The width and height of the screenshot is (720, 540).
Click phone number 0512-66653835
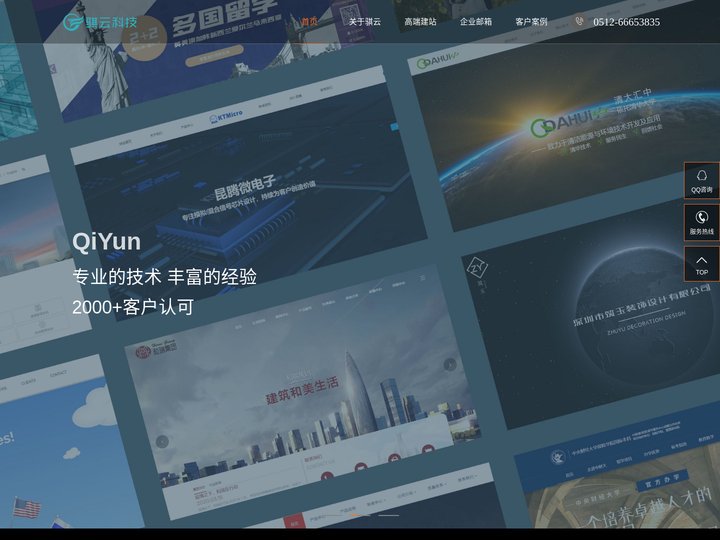626,22
